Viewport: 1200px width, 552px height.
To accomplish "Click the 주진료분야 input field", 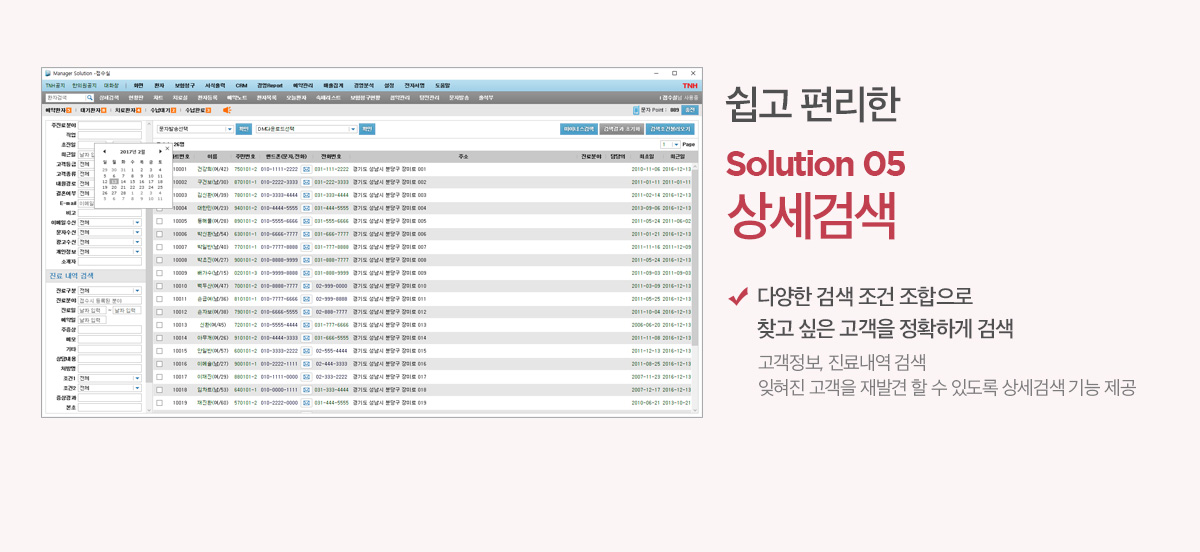I will (x=110, y=125).
